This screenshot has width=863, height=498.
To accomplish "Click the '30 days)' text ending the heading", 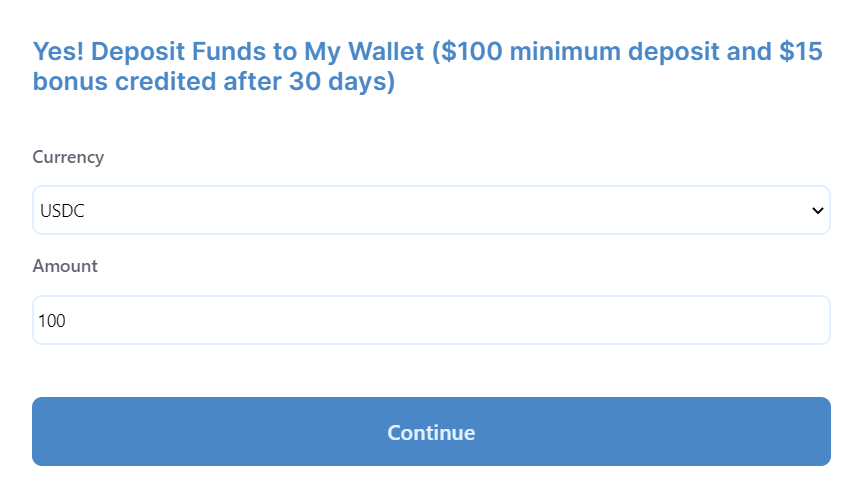I will (342, 81).
